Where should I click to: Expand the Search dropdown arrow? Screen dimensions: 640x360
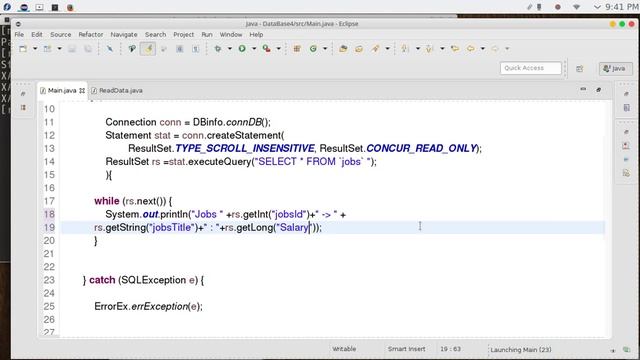[x=387, y=49]
